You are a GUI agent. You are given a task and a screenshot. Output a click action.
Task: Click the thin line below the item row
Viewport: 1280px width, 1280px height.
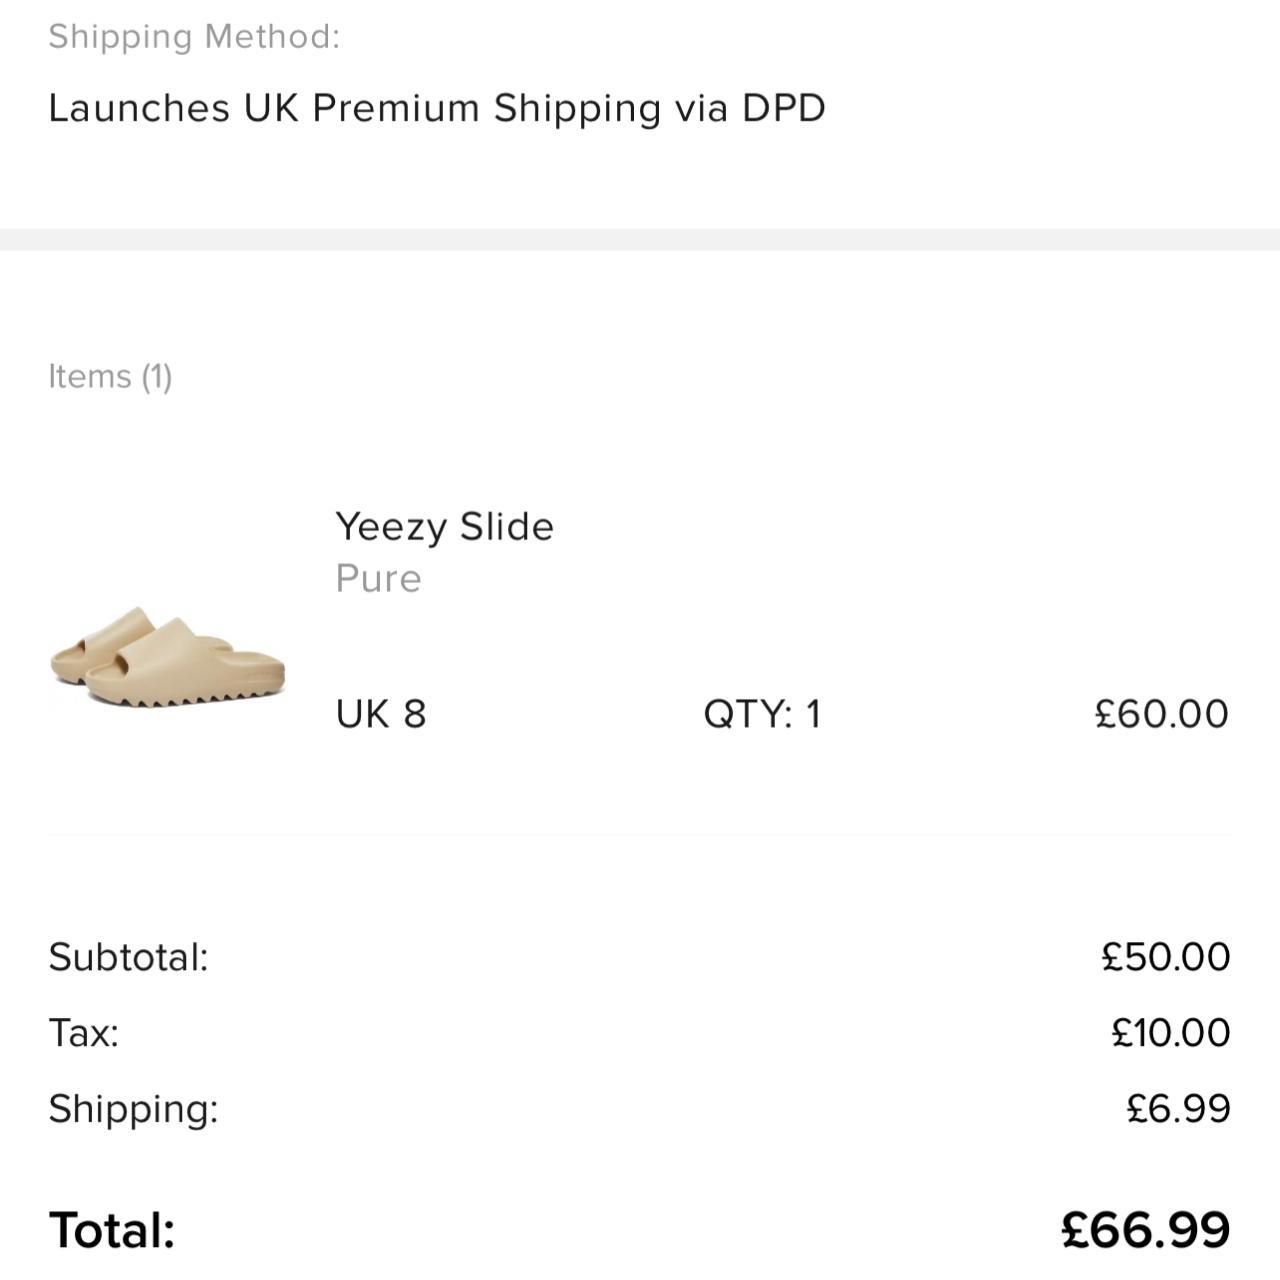click(640, 834)
